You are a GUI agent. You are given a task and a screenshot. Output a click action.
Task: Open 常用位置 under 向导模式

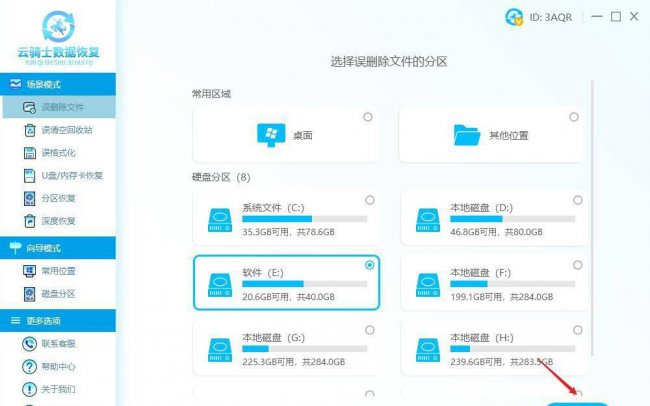(58, 271)
